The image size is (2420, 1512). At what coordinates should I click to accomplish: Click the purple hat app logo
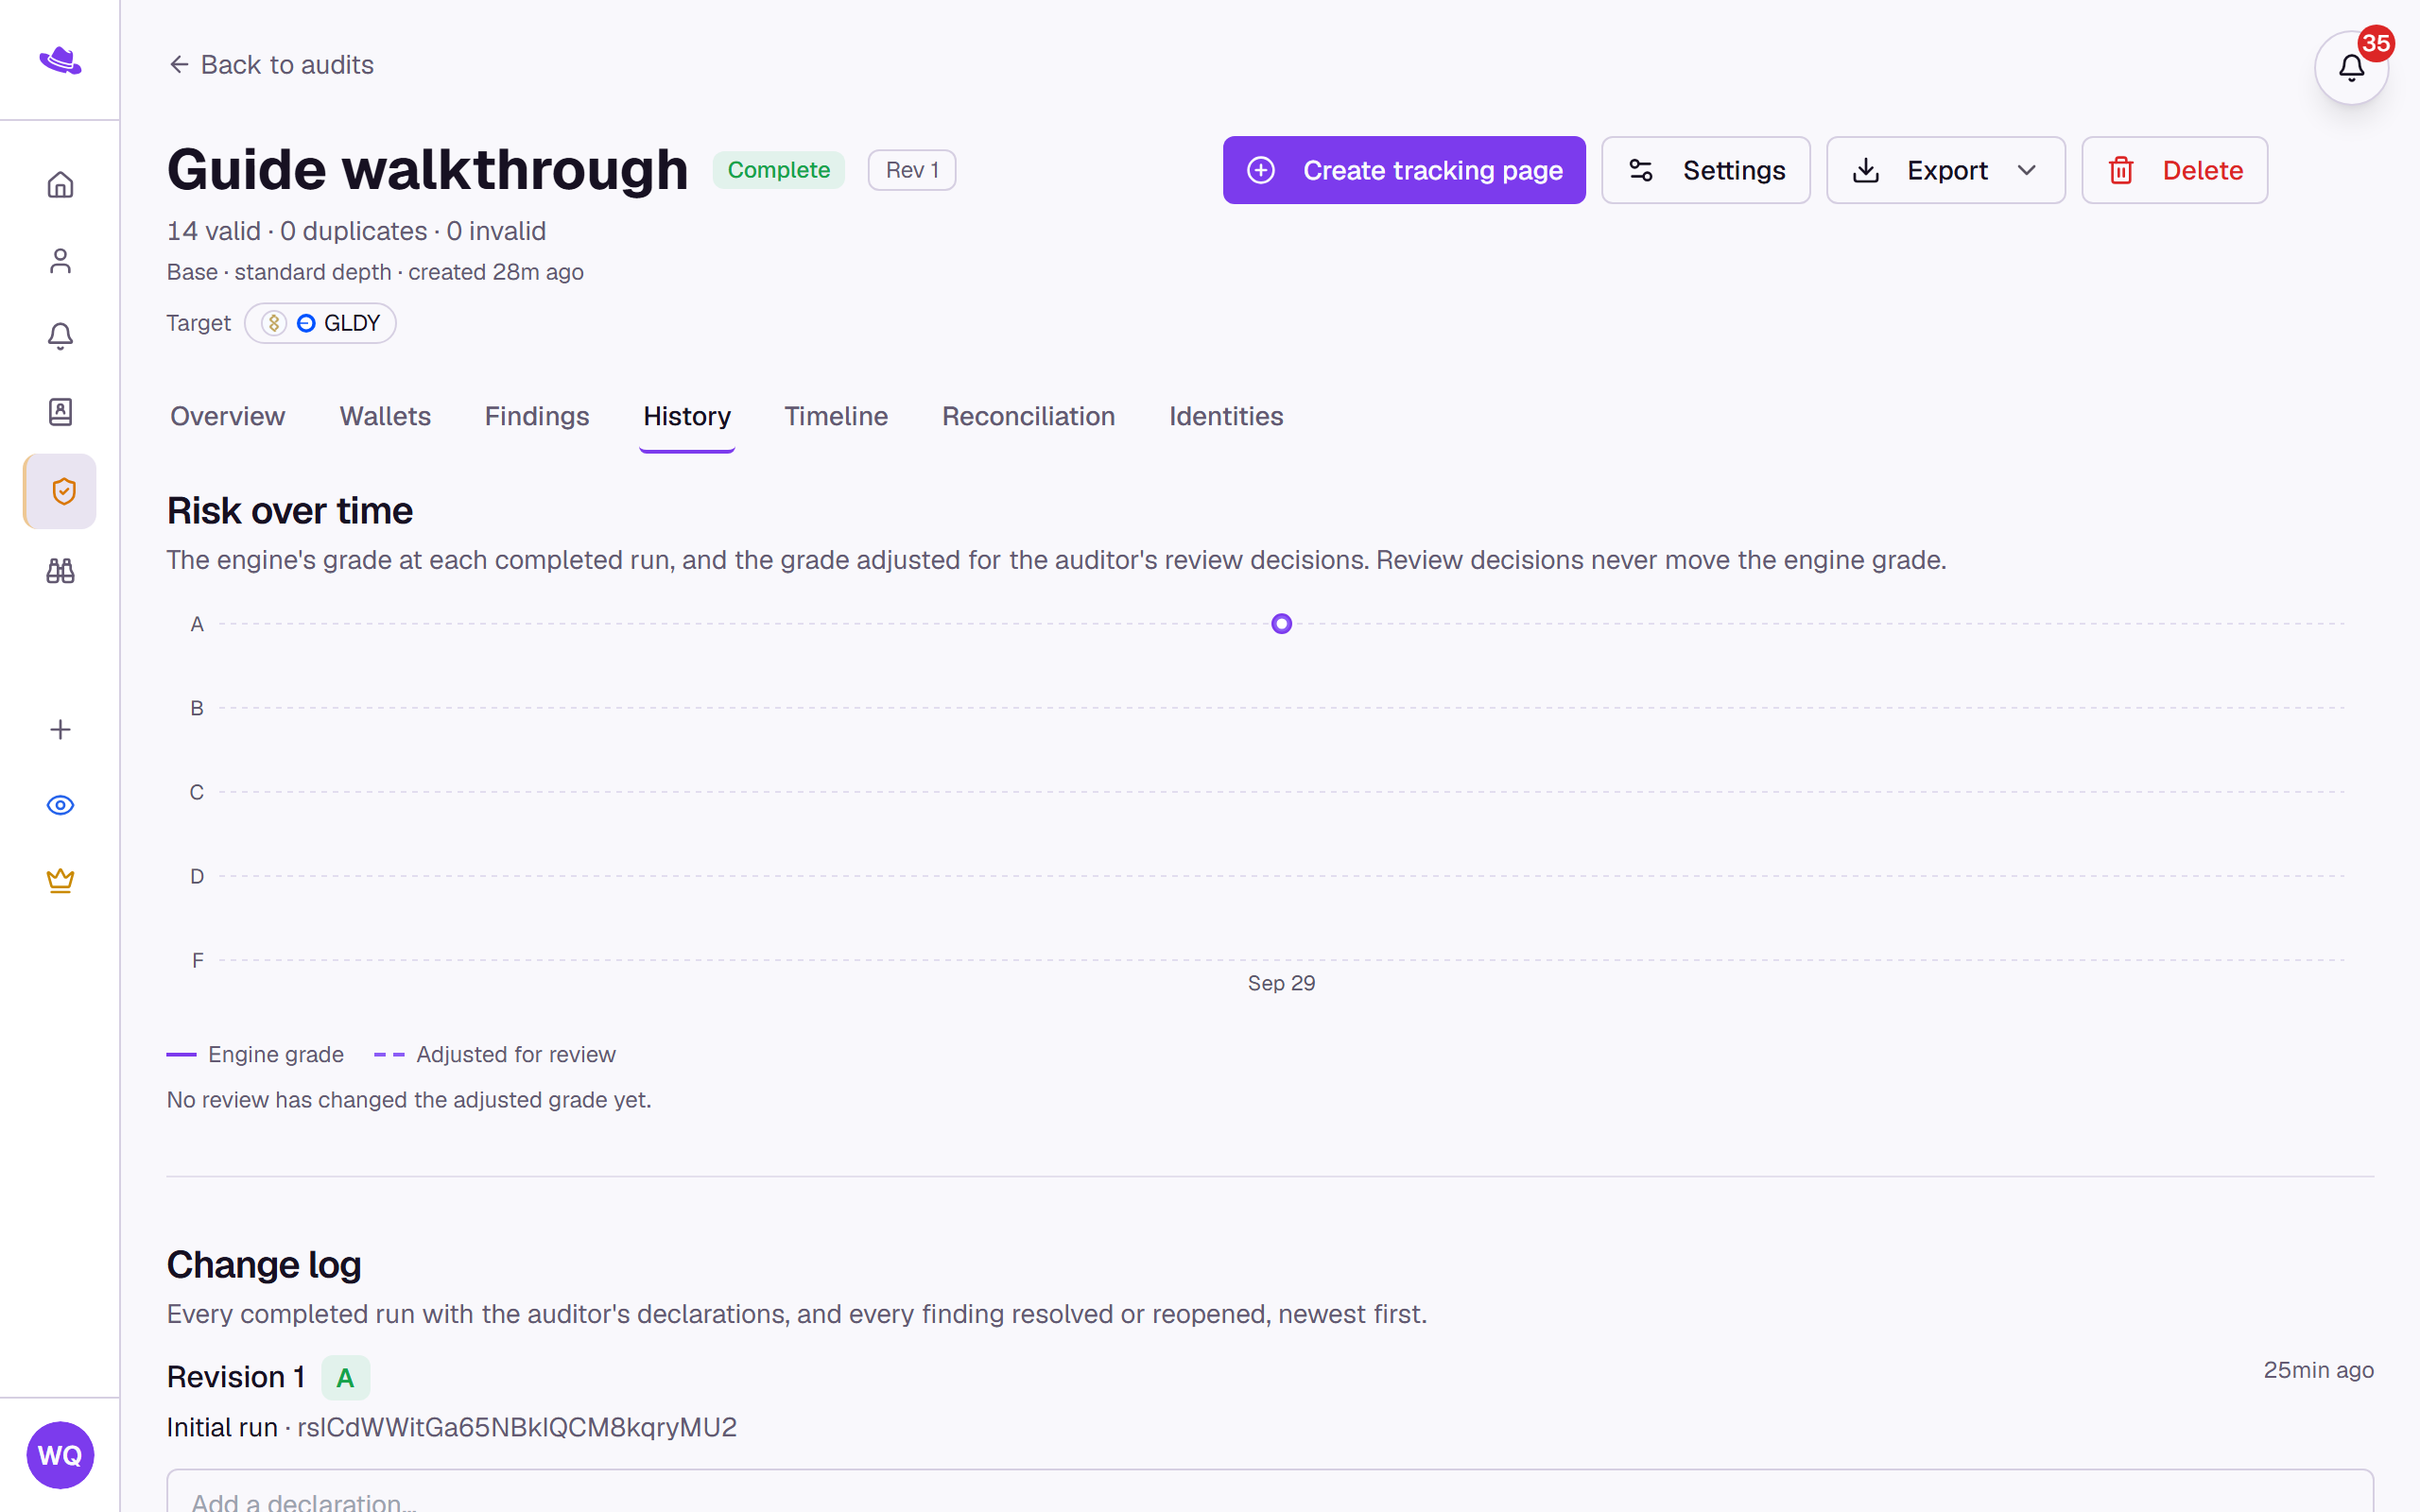60,61
